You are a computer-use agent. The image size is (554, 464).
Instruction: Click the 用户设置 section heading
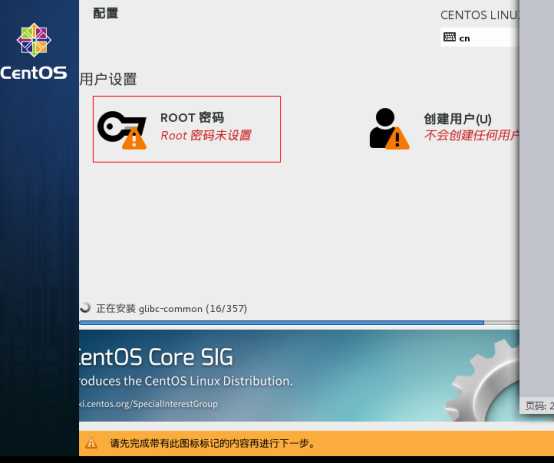pos(108,79)
